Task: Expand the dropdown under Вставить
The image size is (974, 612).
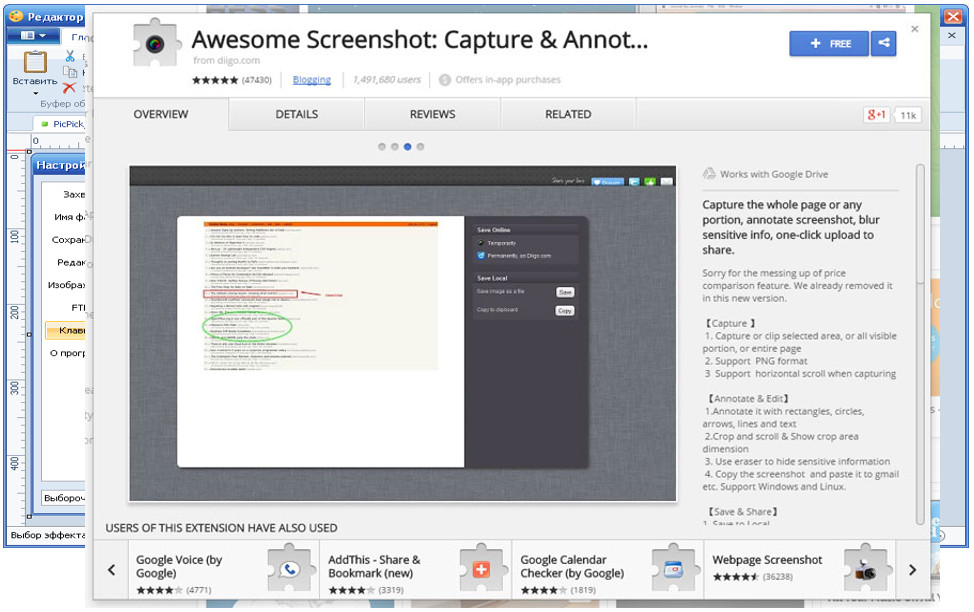Action: point(35,93)
